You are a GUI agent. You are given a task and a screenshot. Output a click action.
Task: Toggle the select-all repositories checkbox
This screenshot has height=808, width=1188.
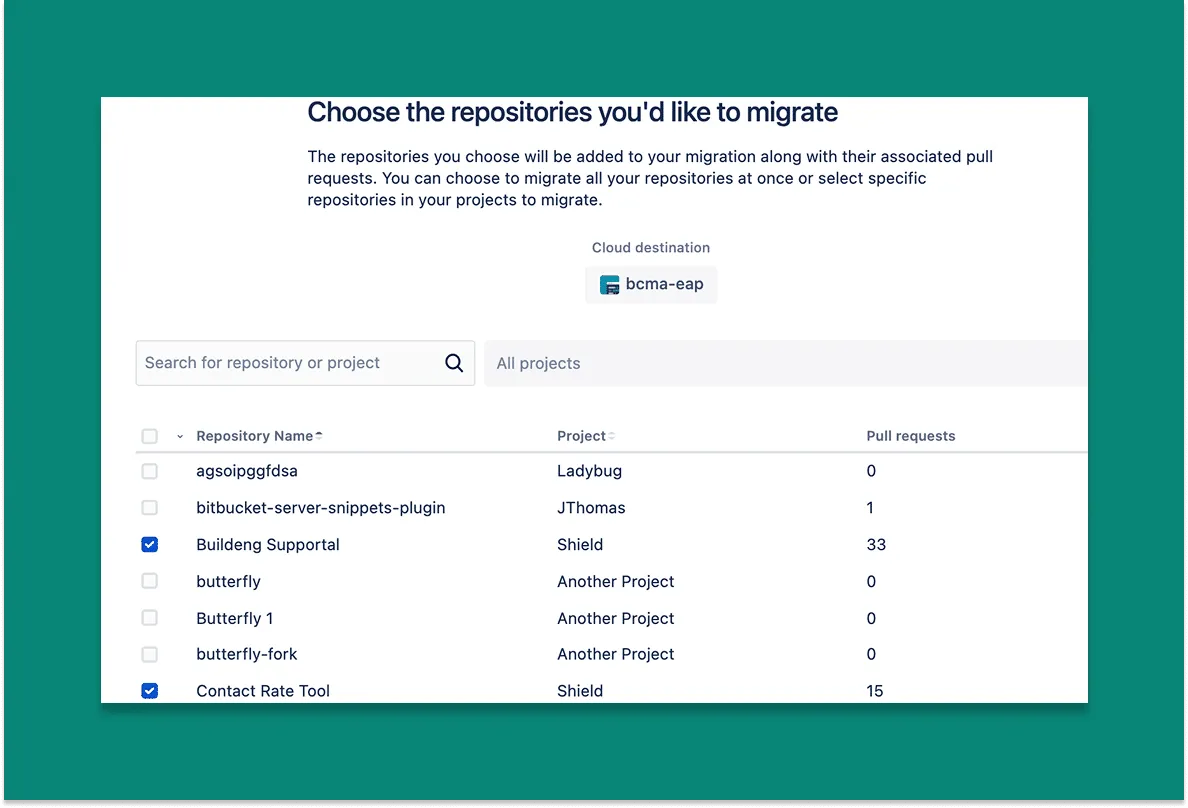tap(150, 436)
